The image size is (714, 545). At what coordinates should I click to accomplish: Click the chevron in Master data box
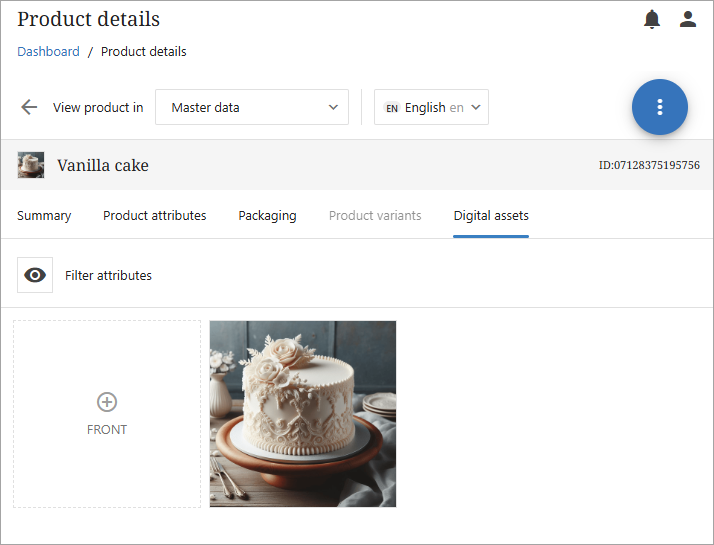point(334,107)
